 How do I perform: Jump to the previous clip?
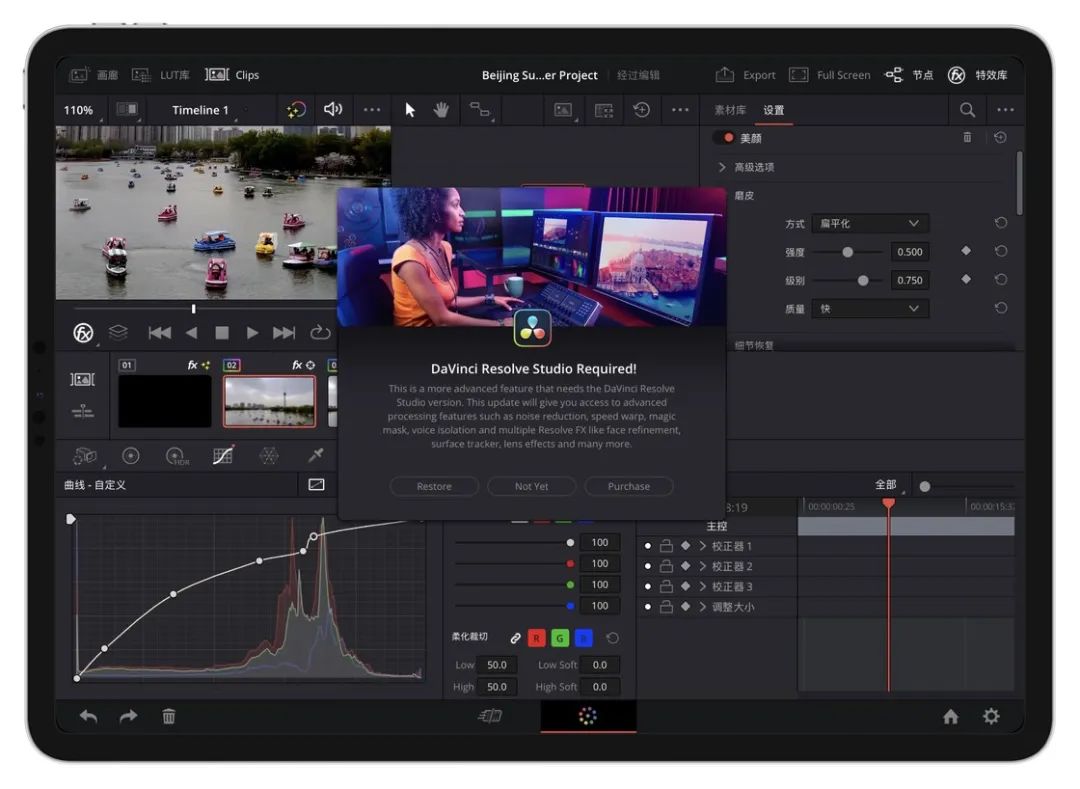pyautogui.click(x=160, y=333)
